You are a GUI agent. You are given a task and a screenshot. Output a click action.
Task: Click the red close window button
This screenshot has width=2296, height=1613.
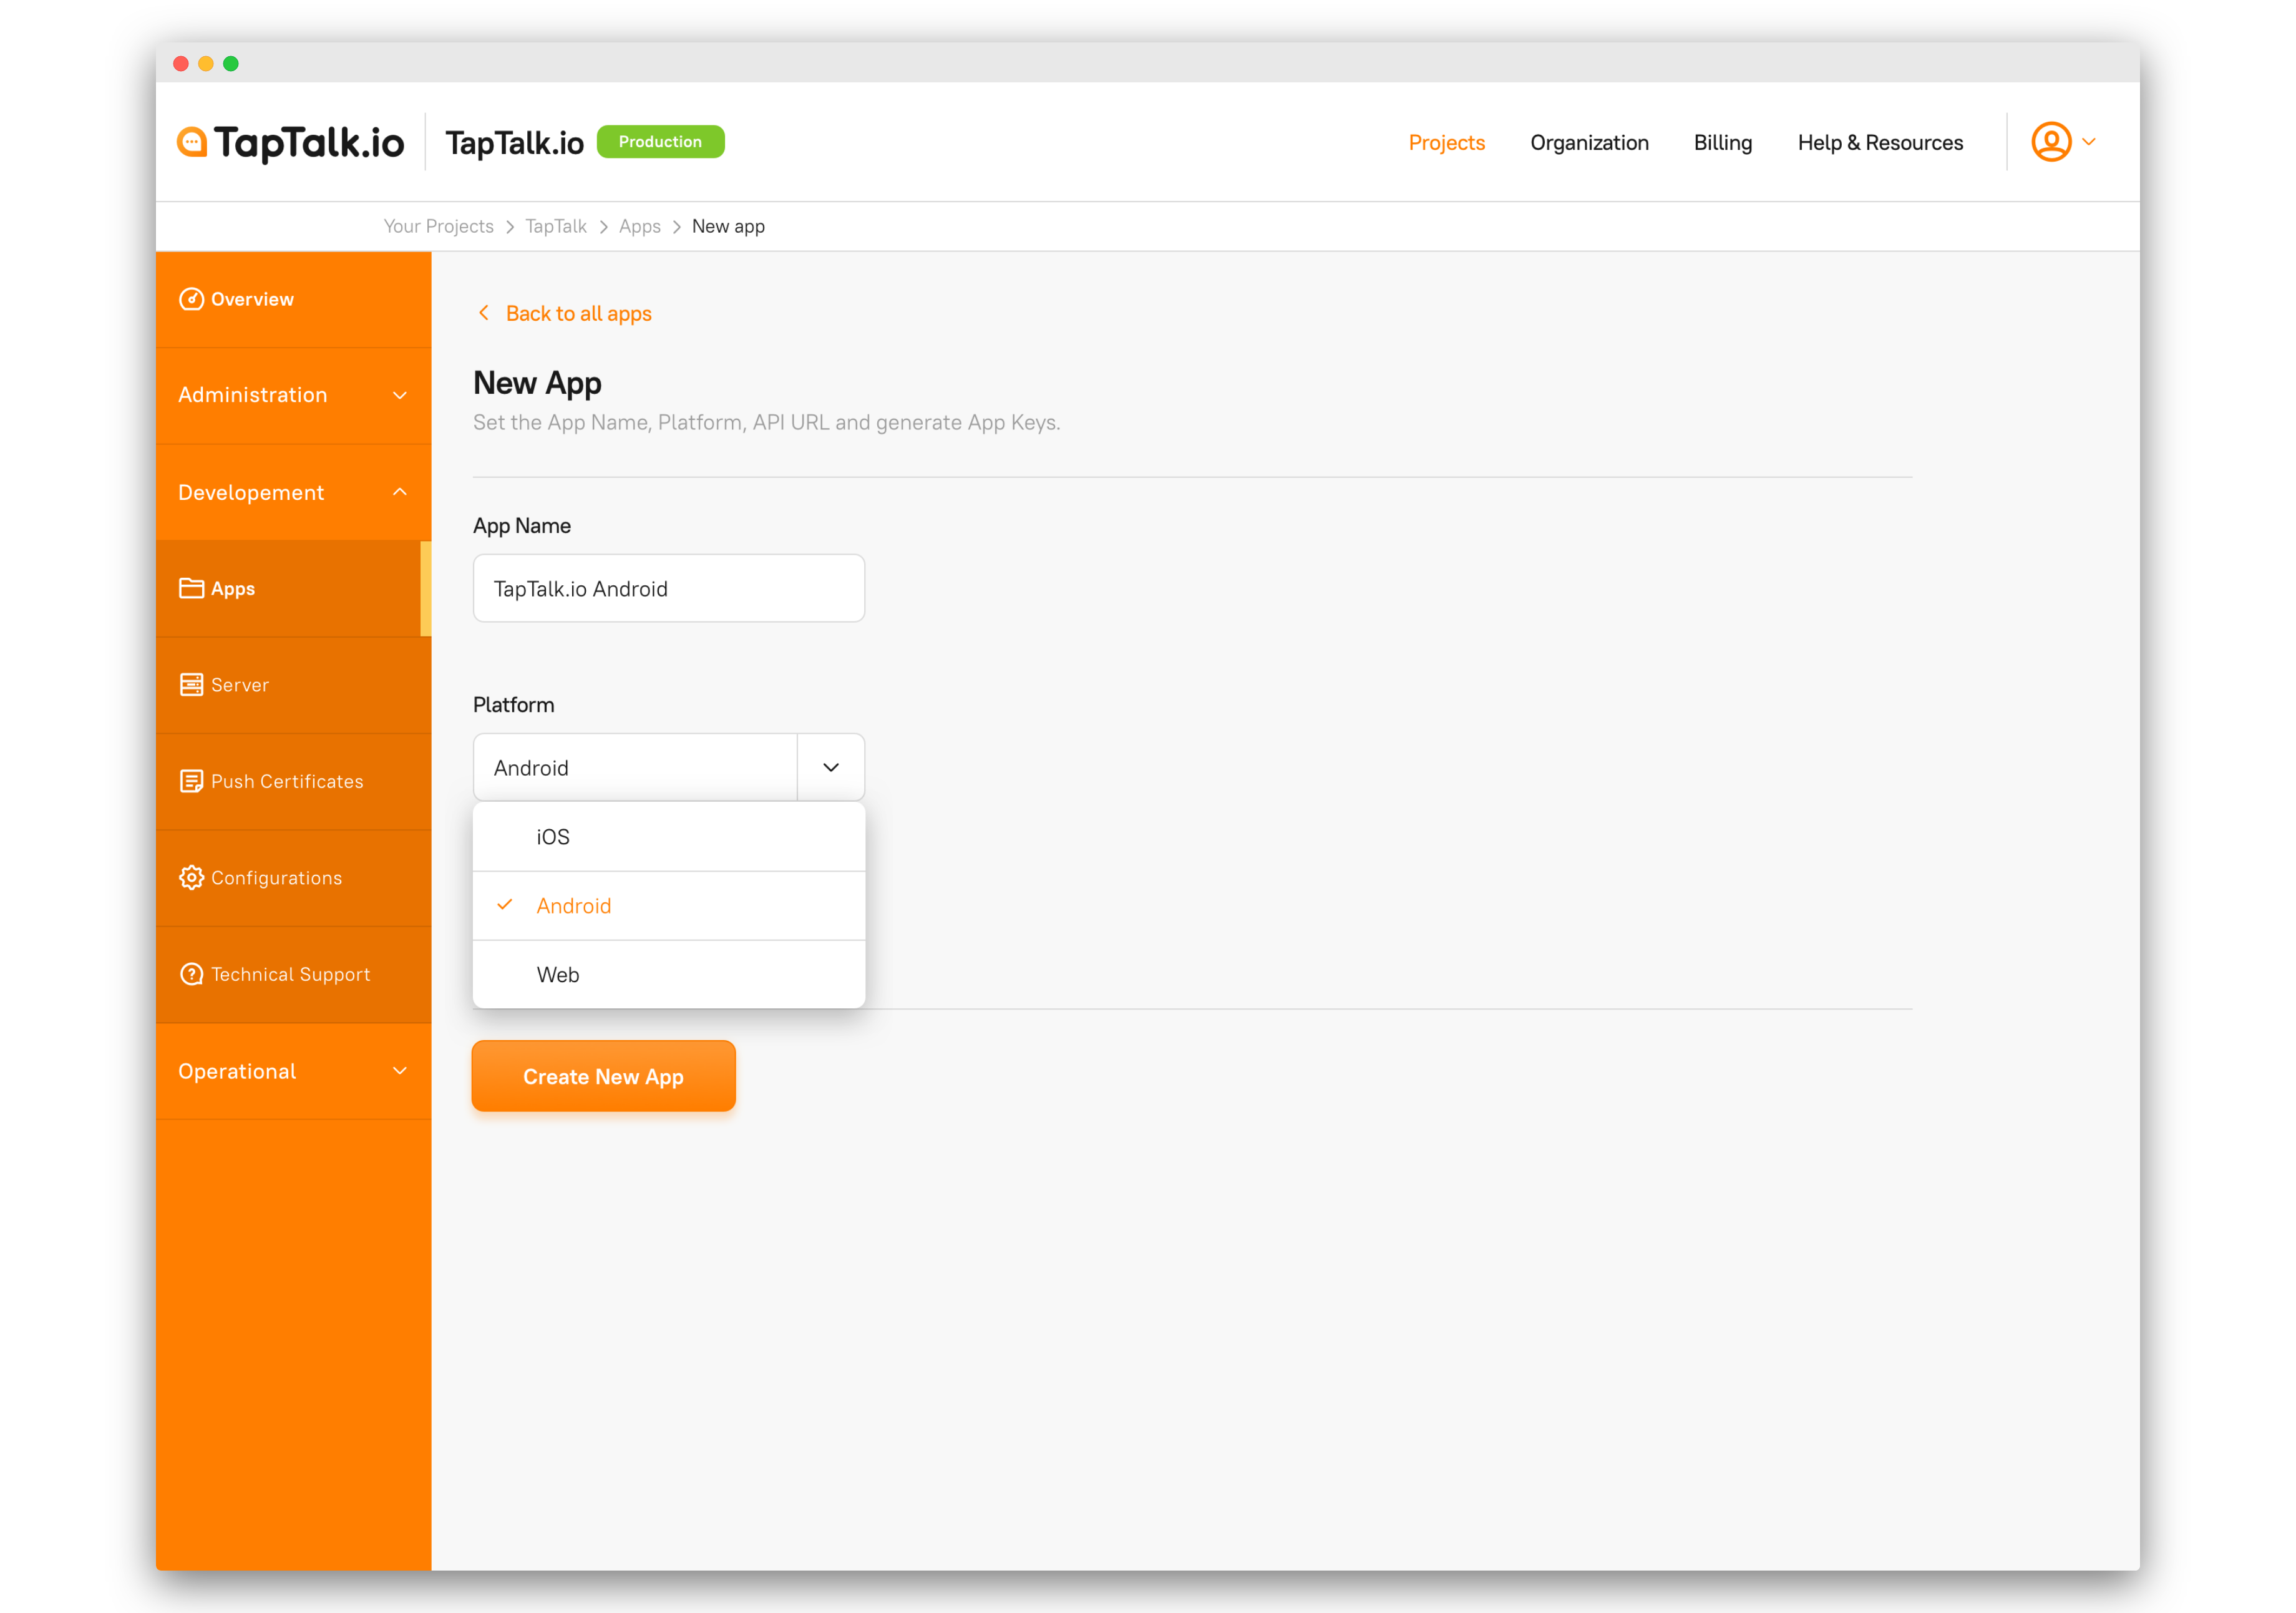pyautogui.click(x=181, y=63)
